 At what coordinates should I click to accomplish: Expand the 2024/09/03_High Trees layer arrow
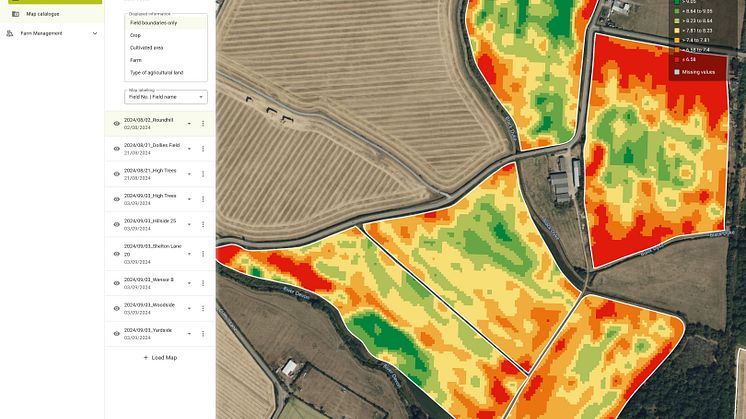point(189,199)
